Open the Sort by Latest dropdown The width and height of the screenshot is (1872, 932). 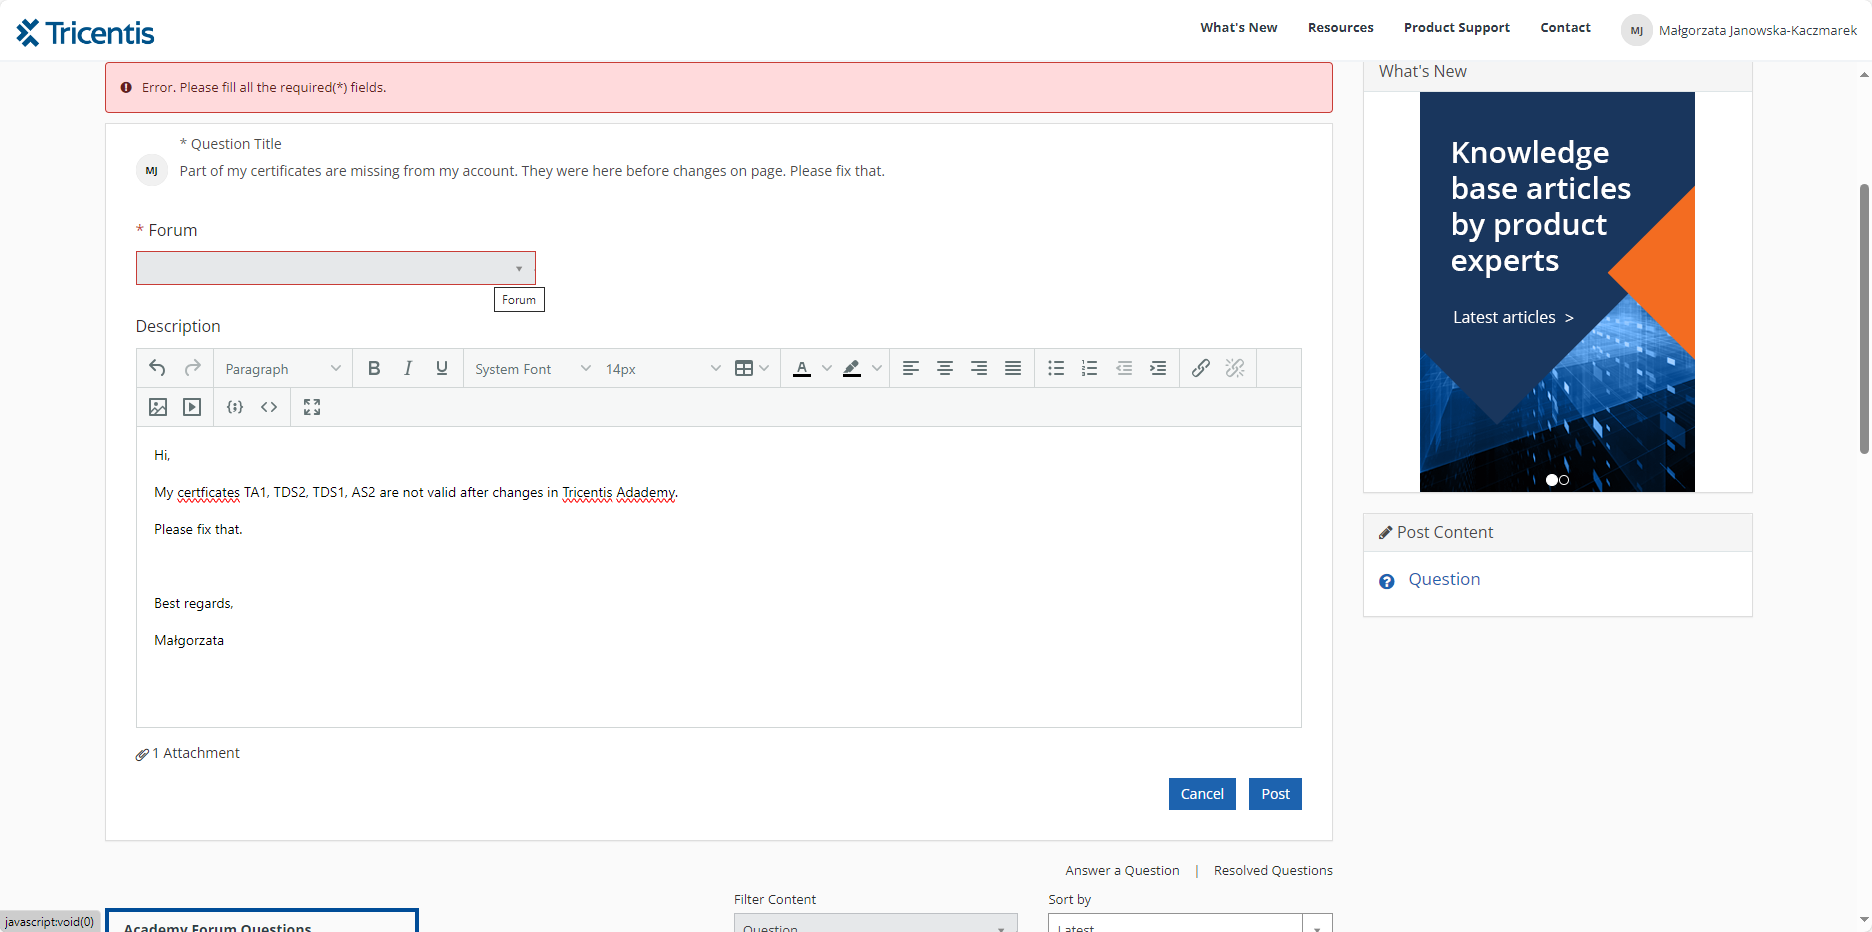click(x=1190, y=923)
